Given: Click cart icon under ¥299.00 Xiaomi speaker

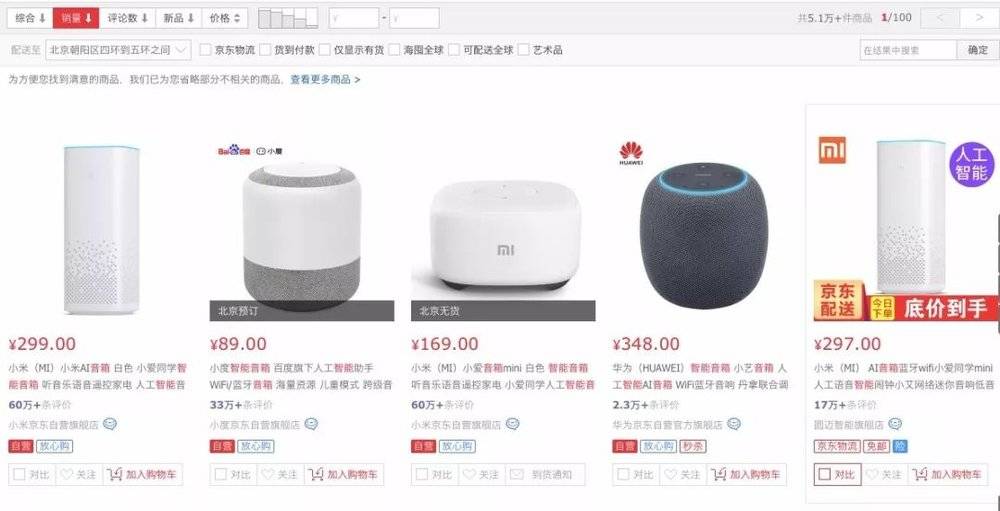Looking at the screenshot, I should click(115, 475).
